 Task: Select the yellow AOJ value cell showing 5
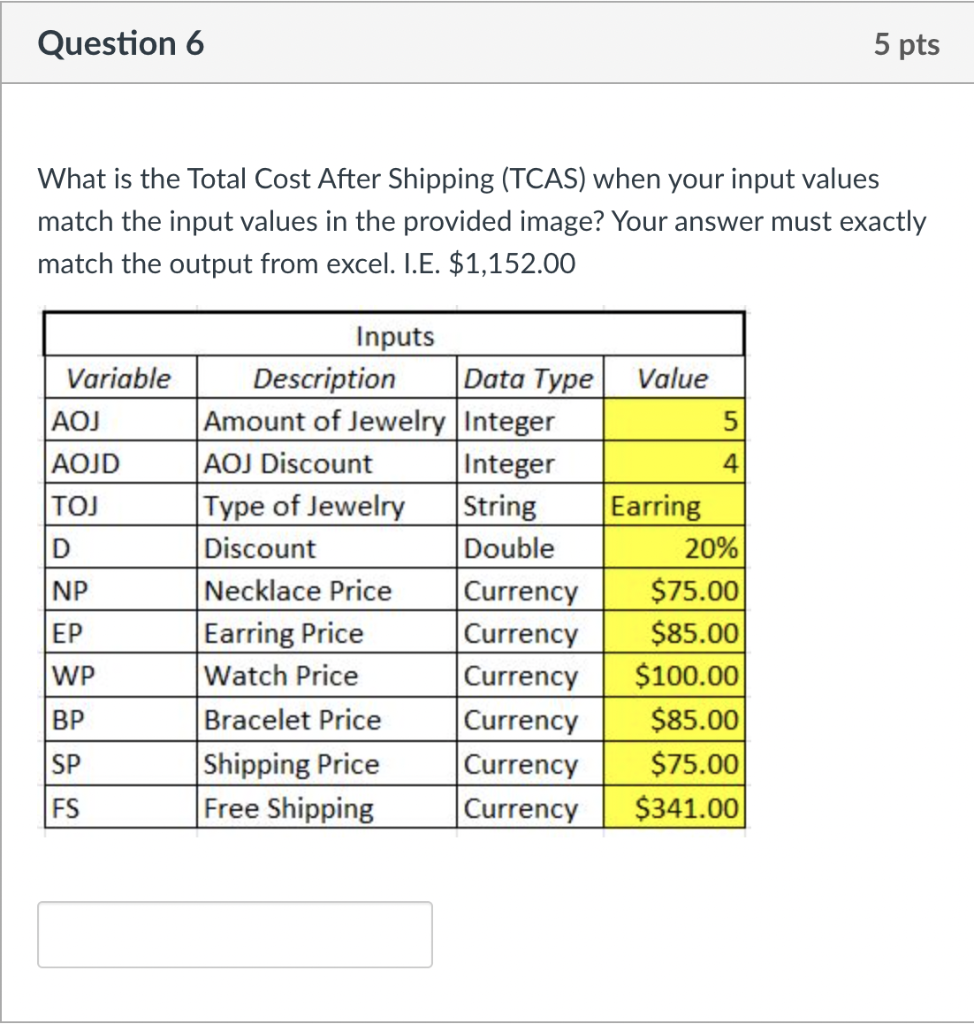coord(674,421)
